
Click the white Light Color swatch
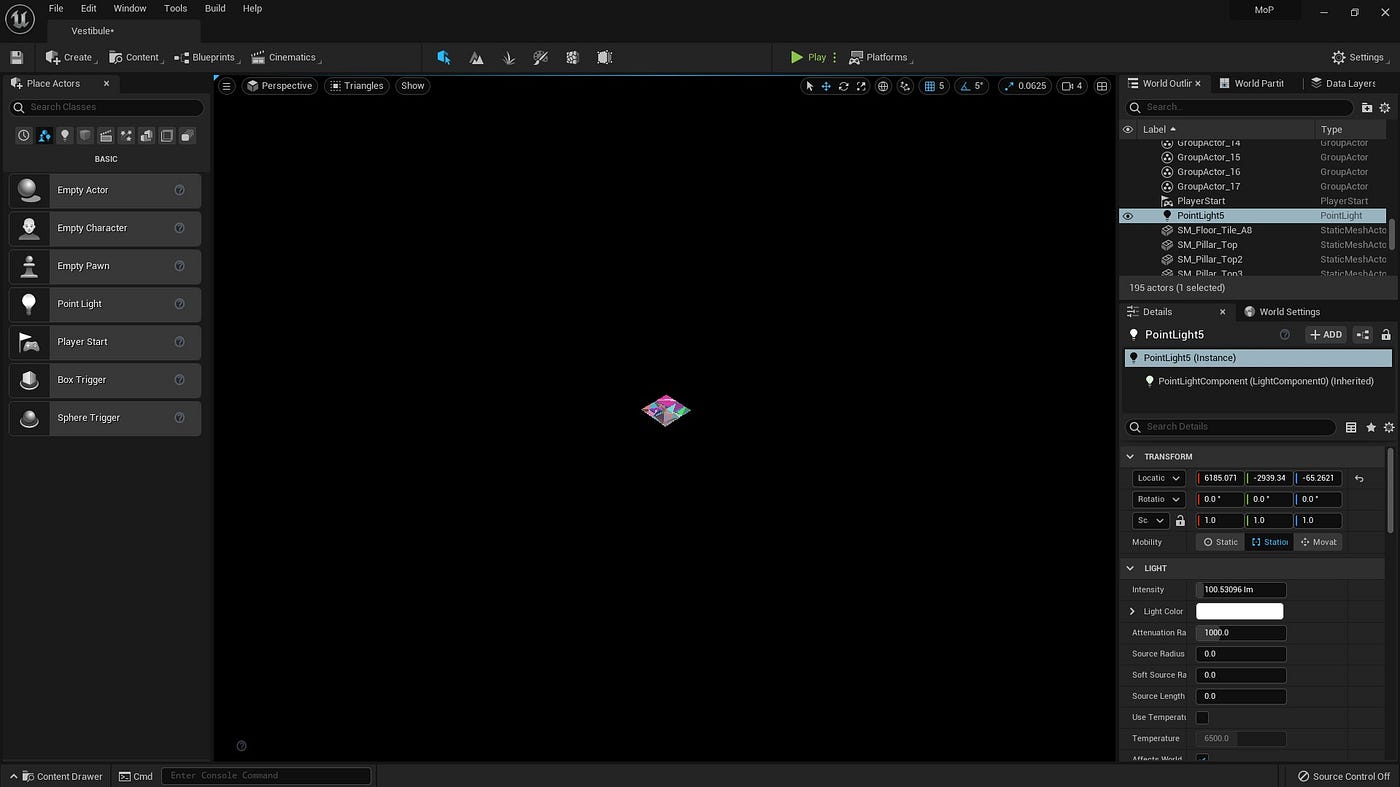coord(1239,611)
